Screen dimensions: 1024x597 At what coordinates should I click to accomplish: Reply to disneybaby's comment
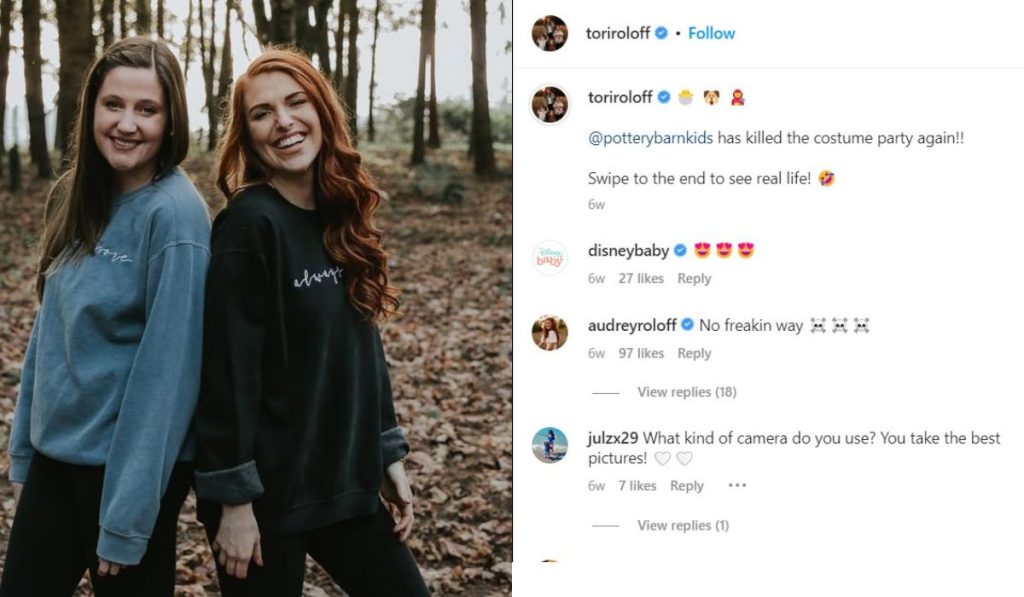[694, 279]
